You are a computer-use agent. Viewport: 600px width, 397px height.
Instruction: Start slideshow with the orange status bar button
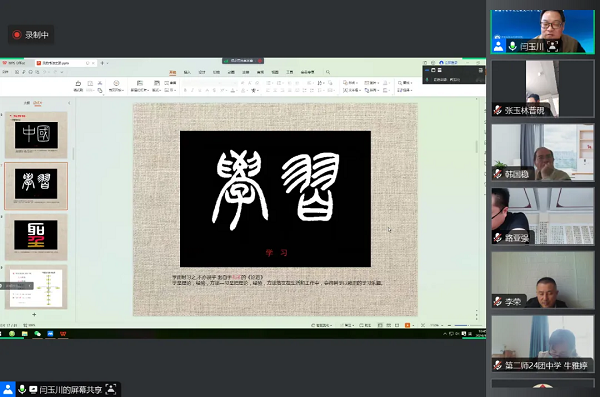point(408,325)
